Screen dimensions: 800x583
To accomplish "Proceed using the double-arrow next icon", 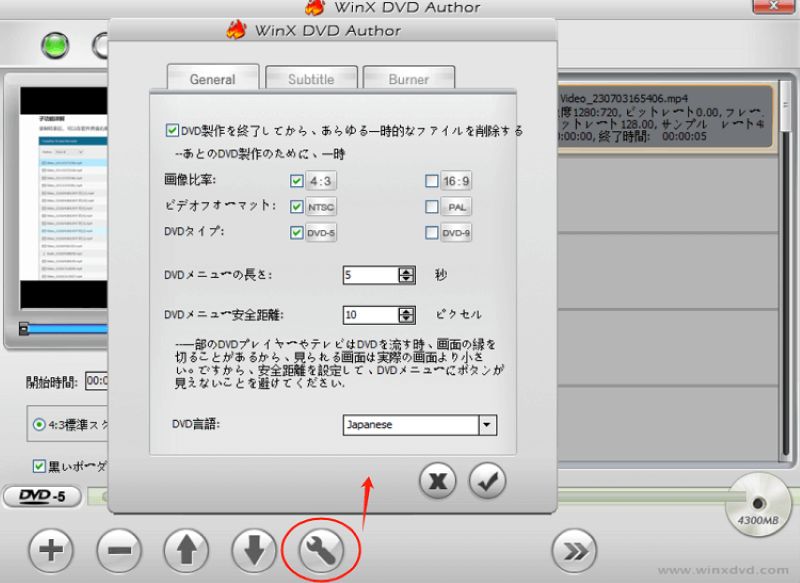I will 574,550.
